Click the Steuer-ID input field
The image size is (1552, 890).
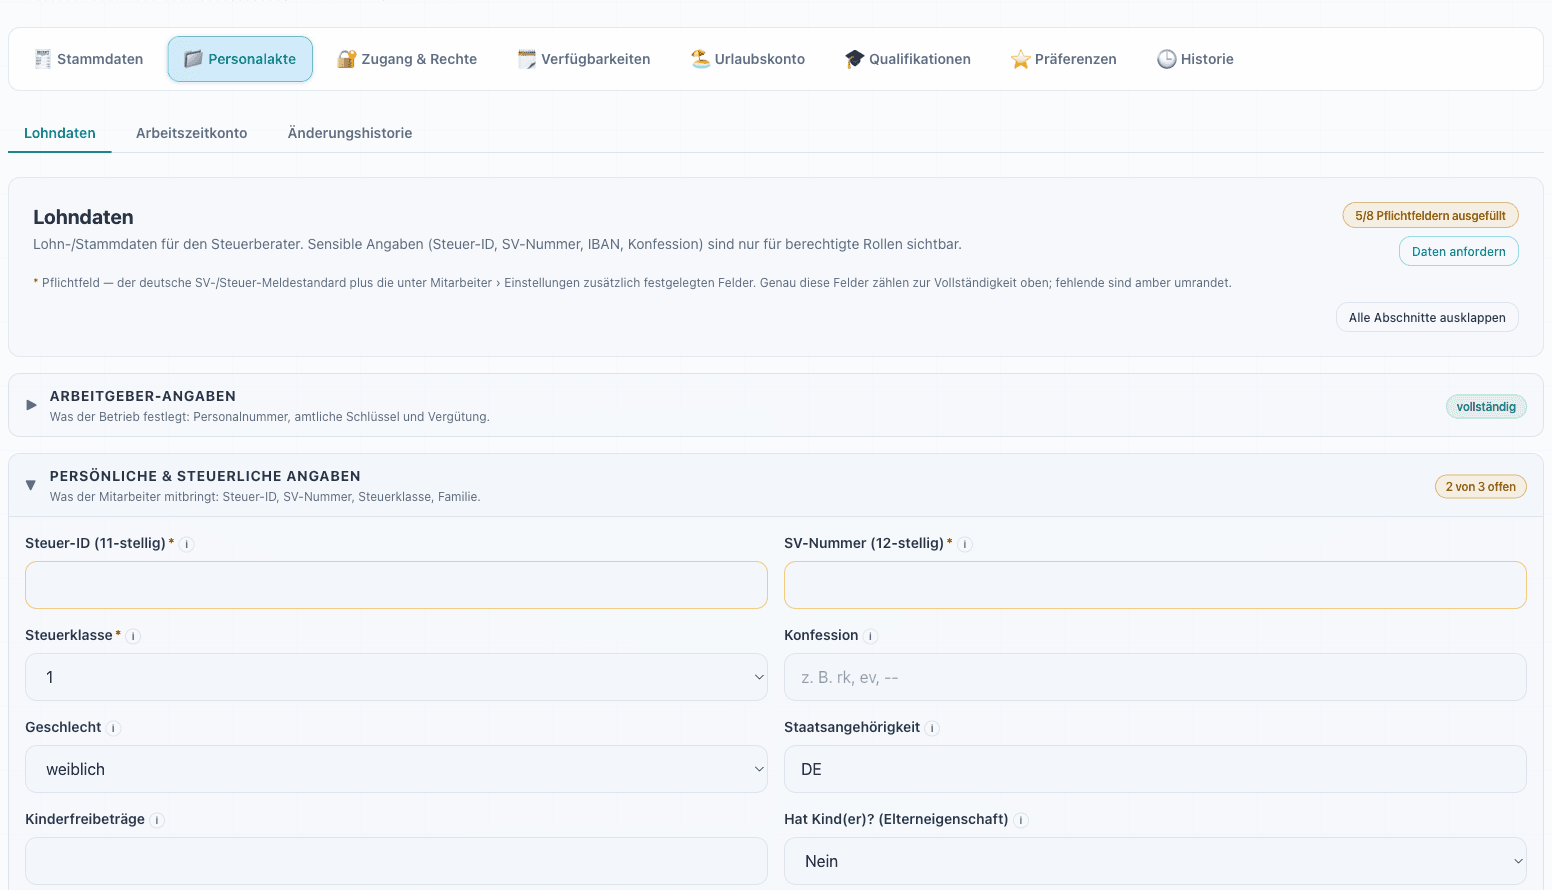coord(396,585)
